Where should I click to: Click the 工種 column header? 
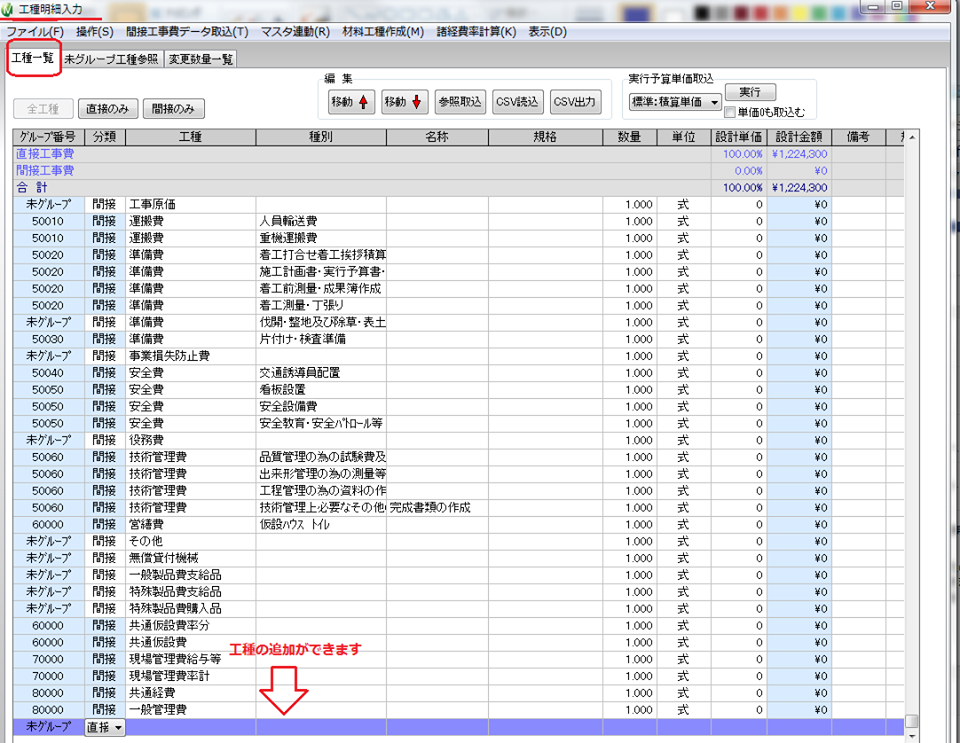coord(190,137)
